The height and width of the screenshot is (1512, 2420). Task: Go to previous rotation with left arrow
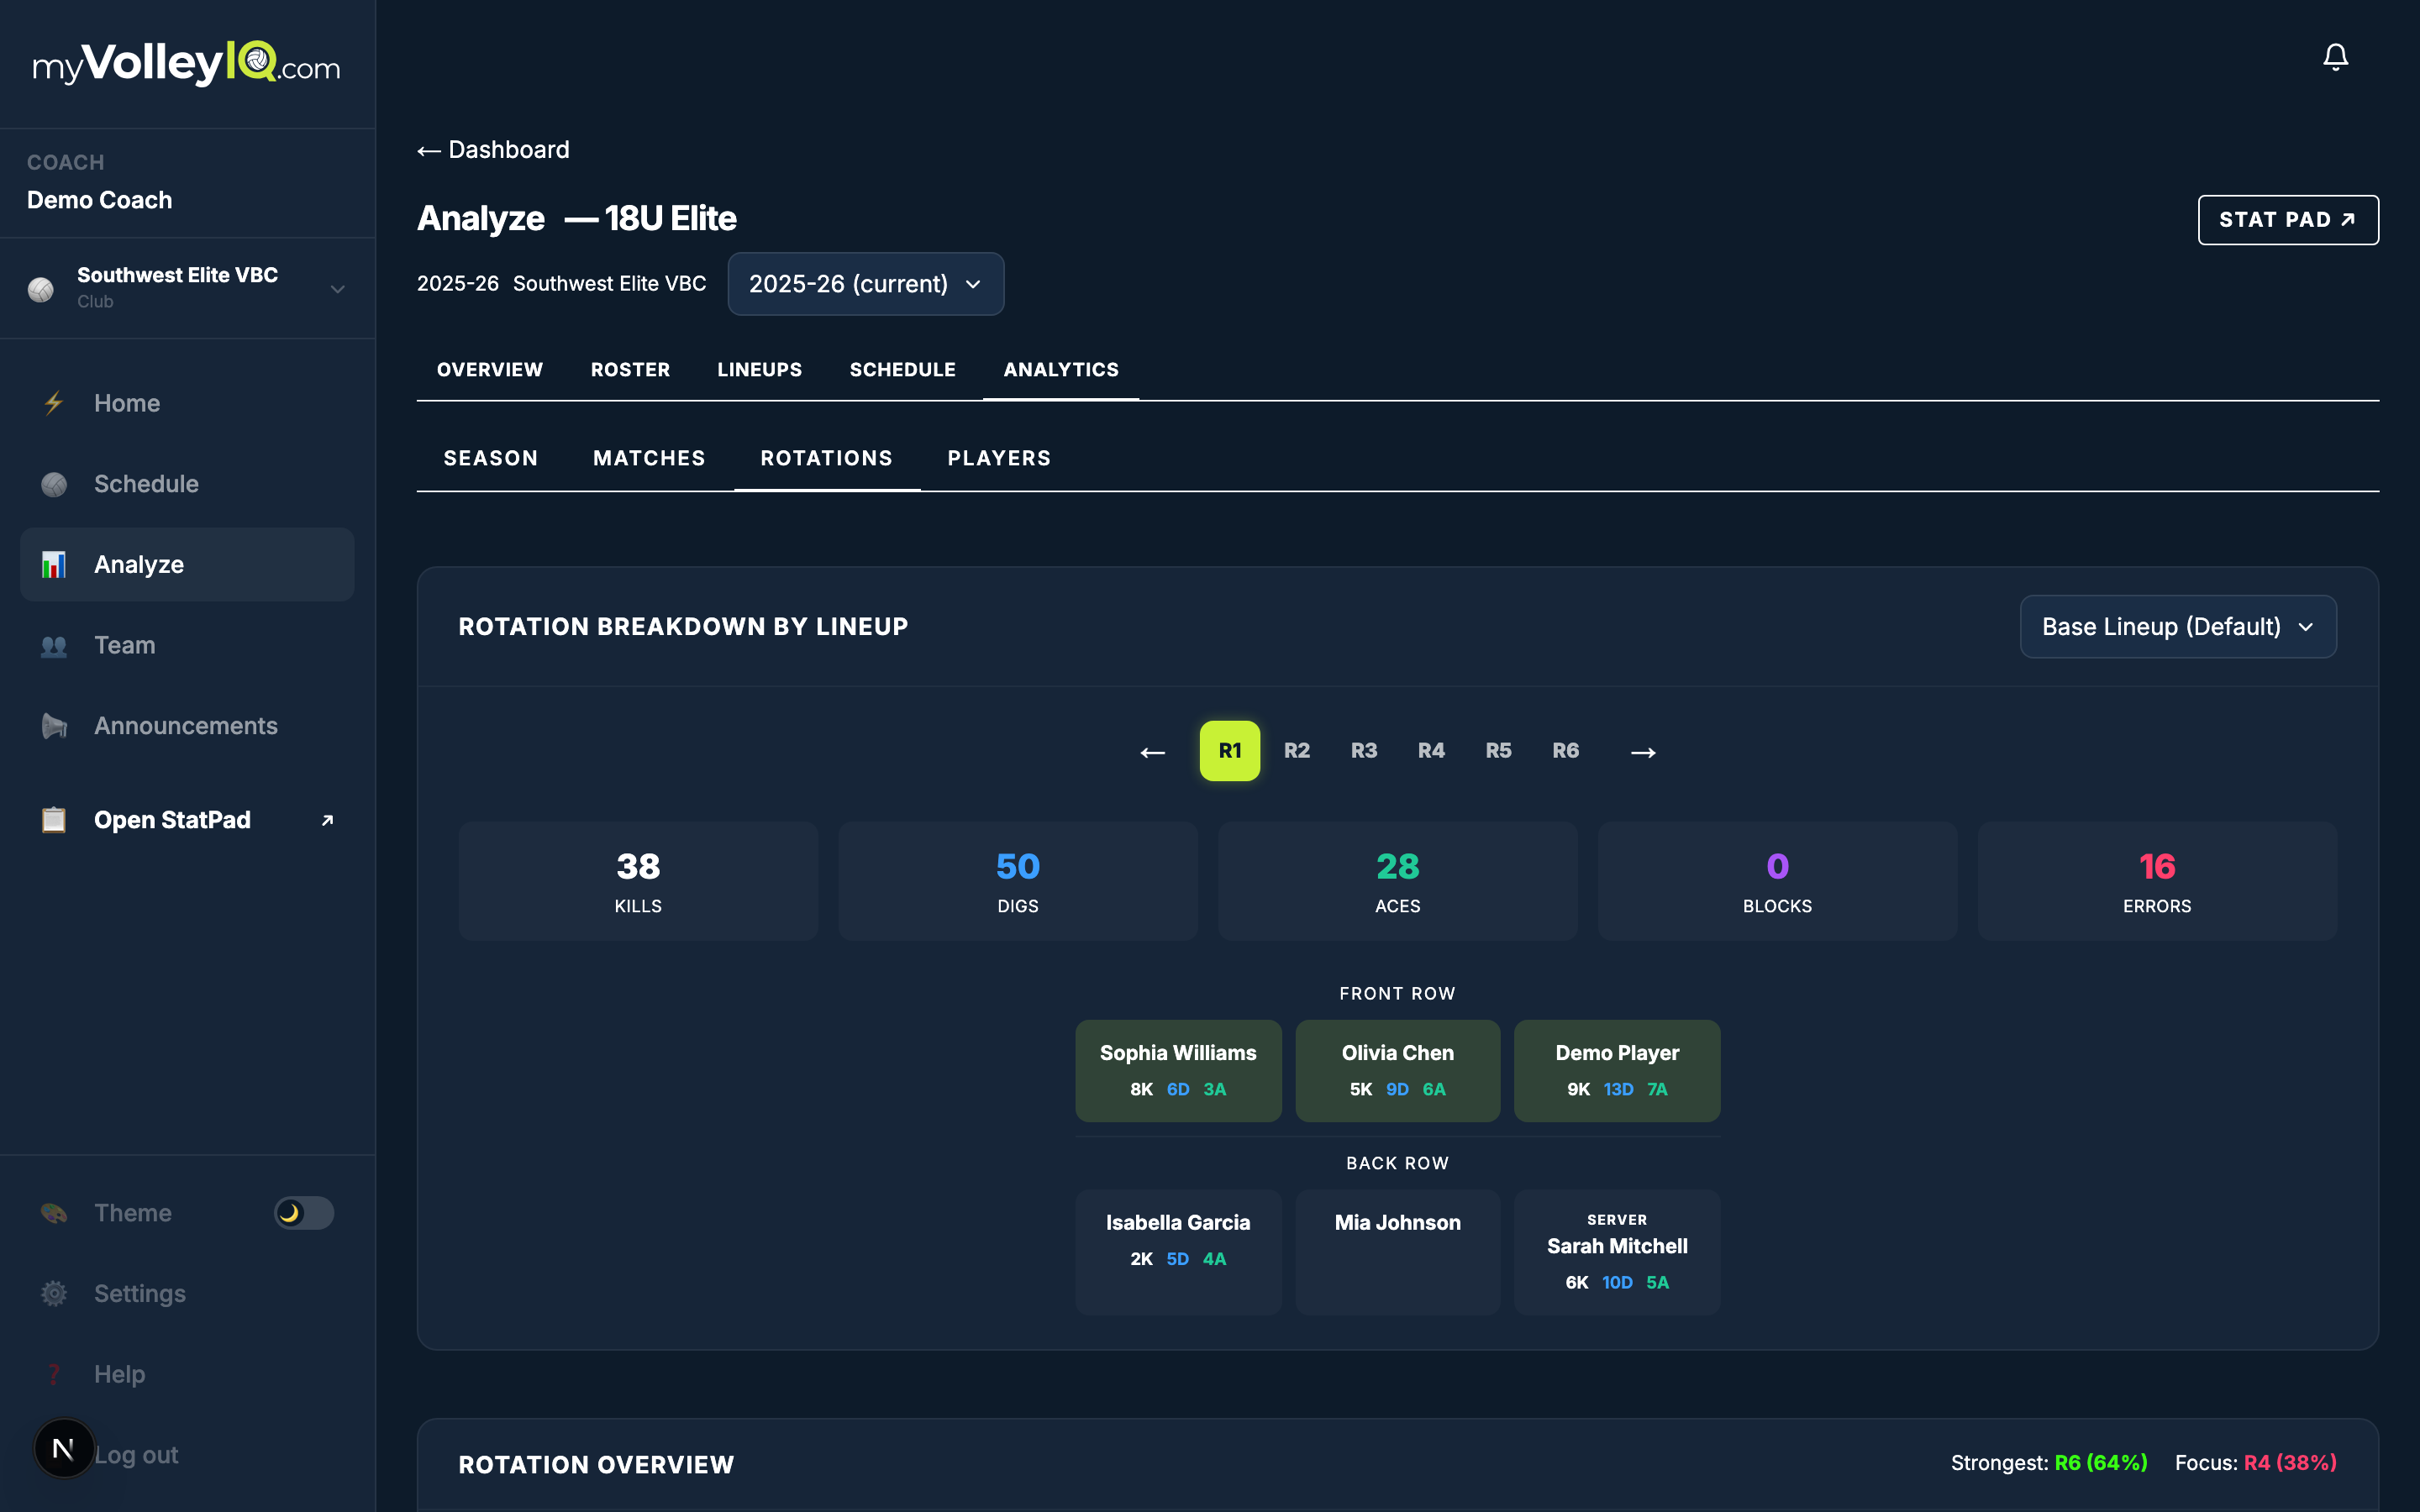[x=1152, y=751]
